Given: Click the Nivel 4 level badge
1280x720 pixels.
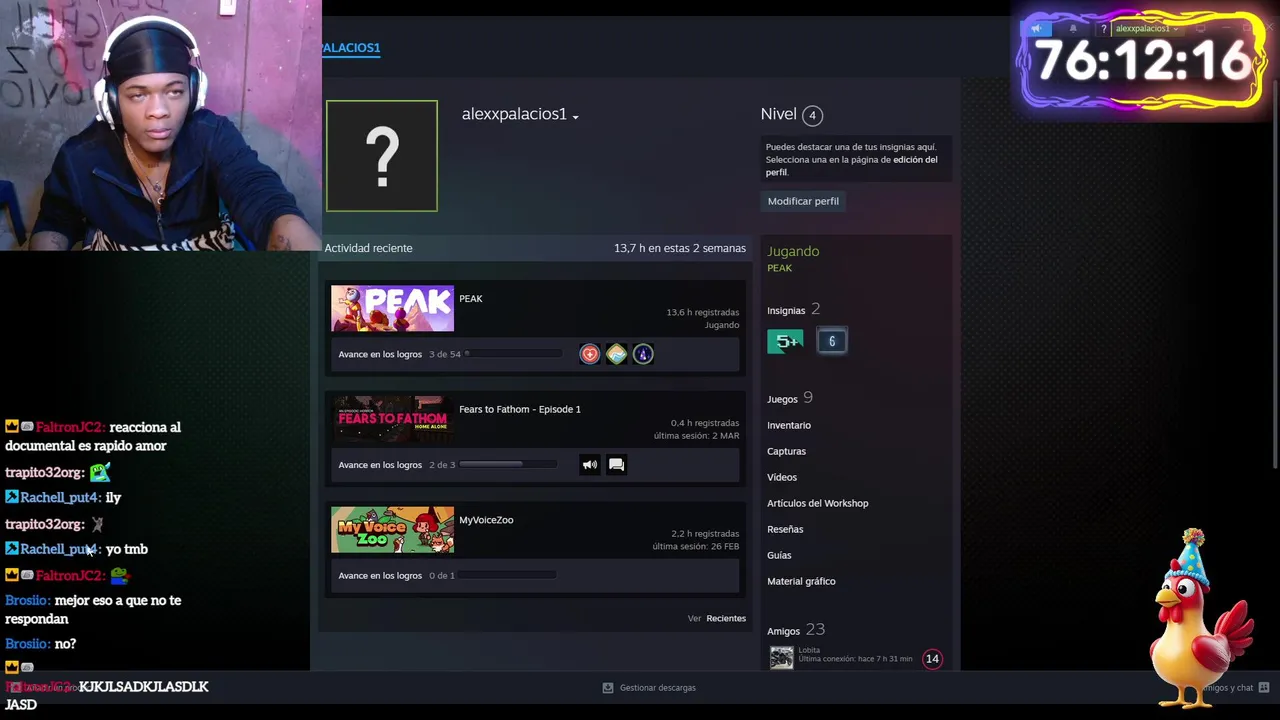Looking at the screenshot, I should tap(812, 115).
